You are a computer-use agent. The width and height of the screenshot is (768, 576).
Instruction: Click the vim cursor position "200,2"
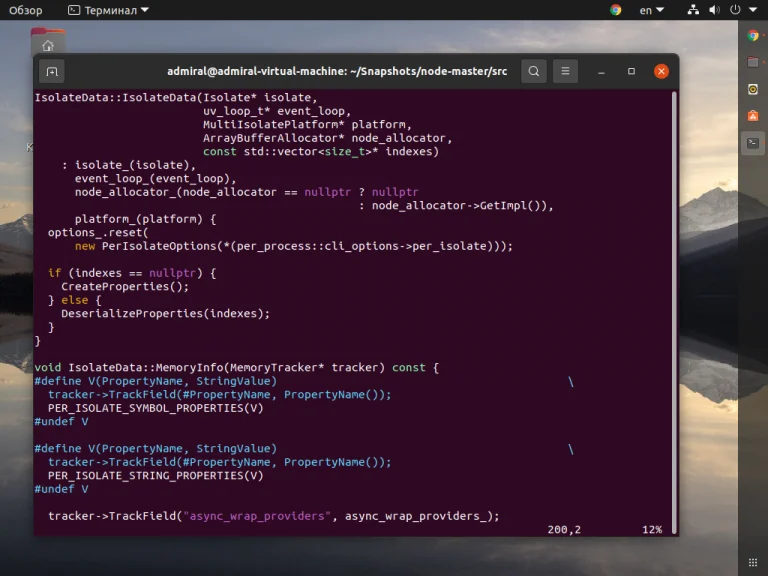click(564, 529)
